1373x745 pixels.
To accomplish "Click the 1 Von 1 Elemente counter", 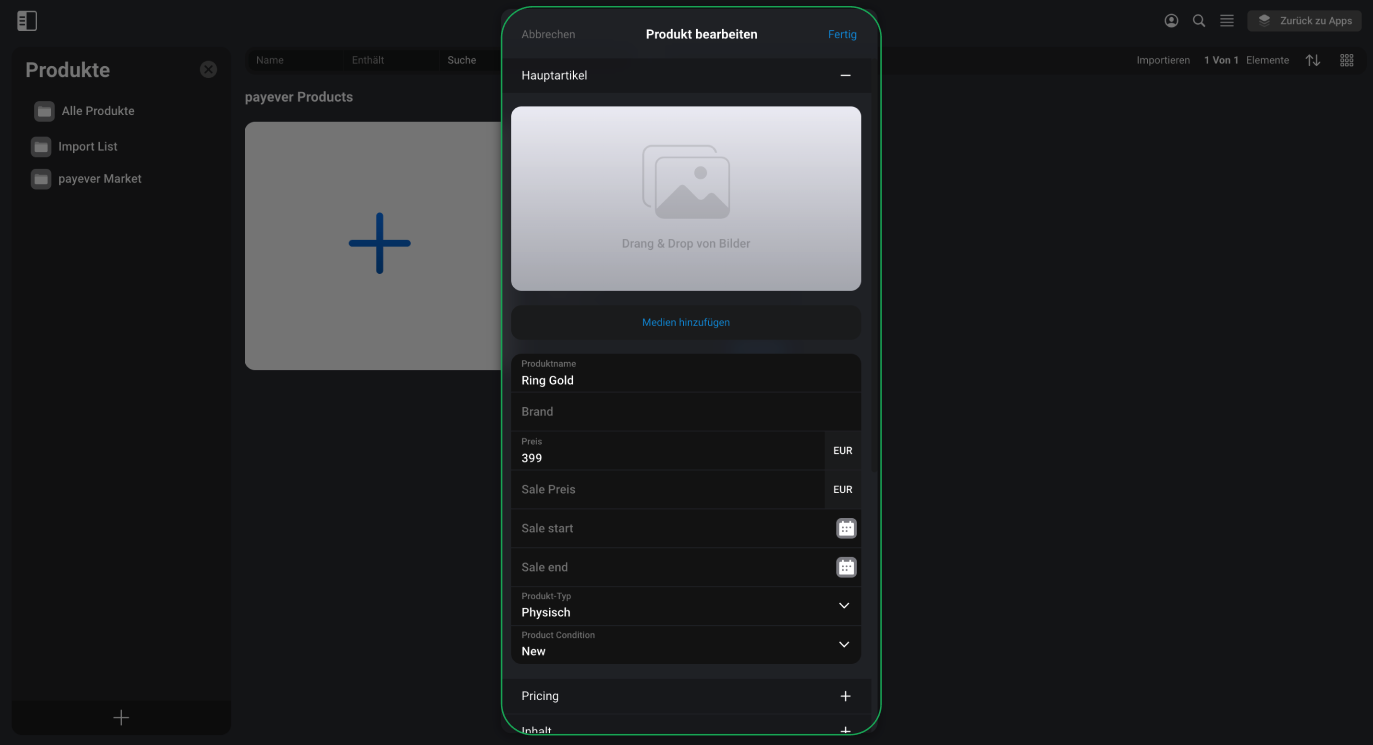I will coord(1247,60).
